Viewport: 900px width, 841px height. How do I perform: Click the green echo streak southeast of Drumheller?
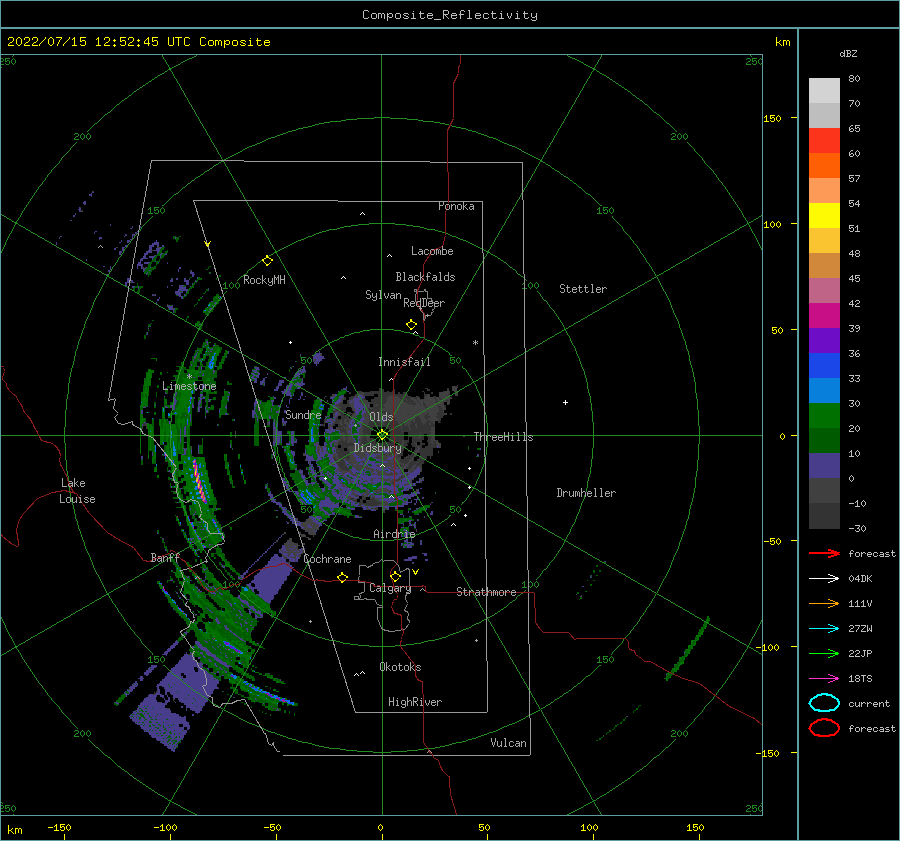(688, 649)
